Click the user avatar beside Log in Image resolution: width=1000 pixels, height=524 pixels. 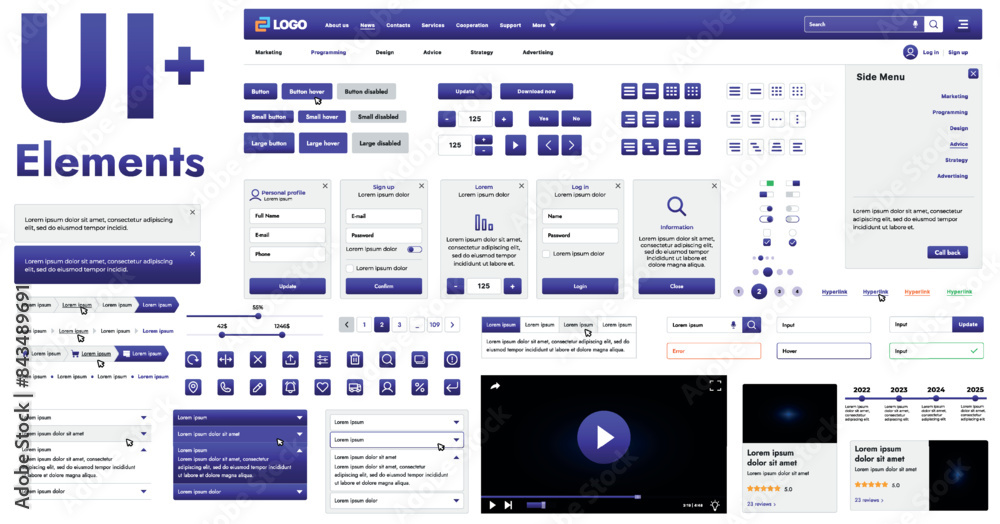point(910,52)
